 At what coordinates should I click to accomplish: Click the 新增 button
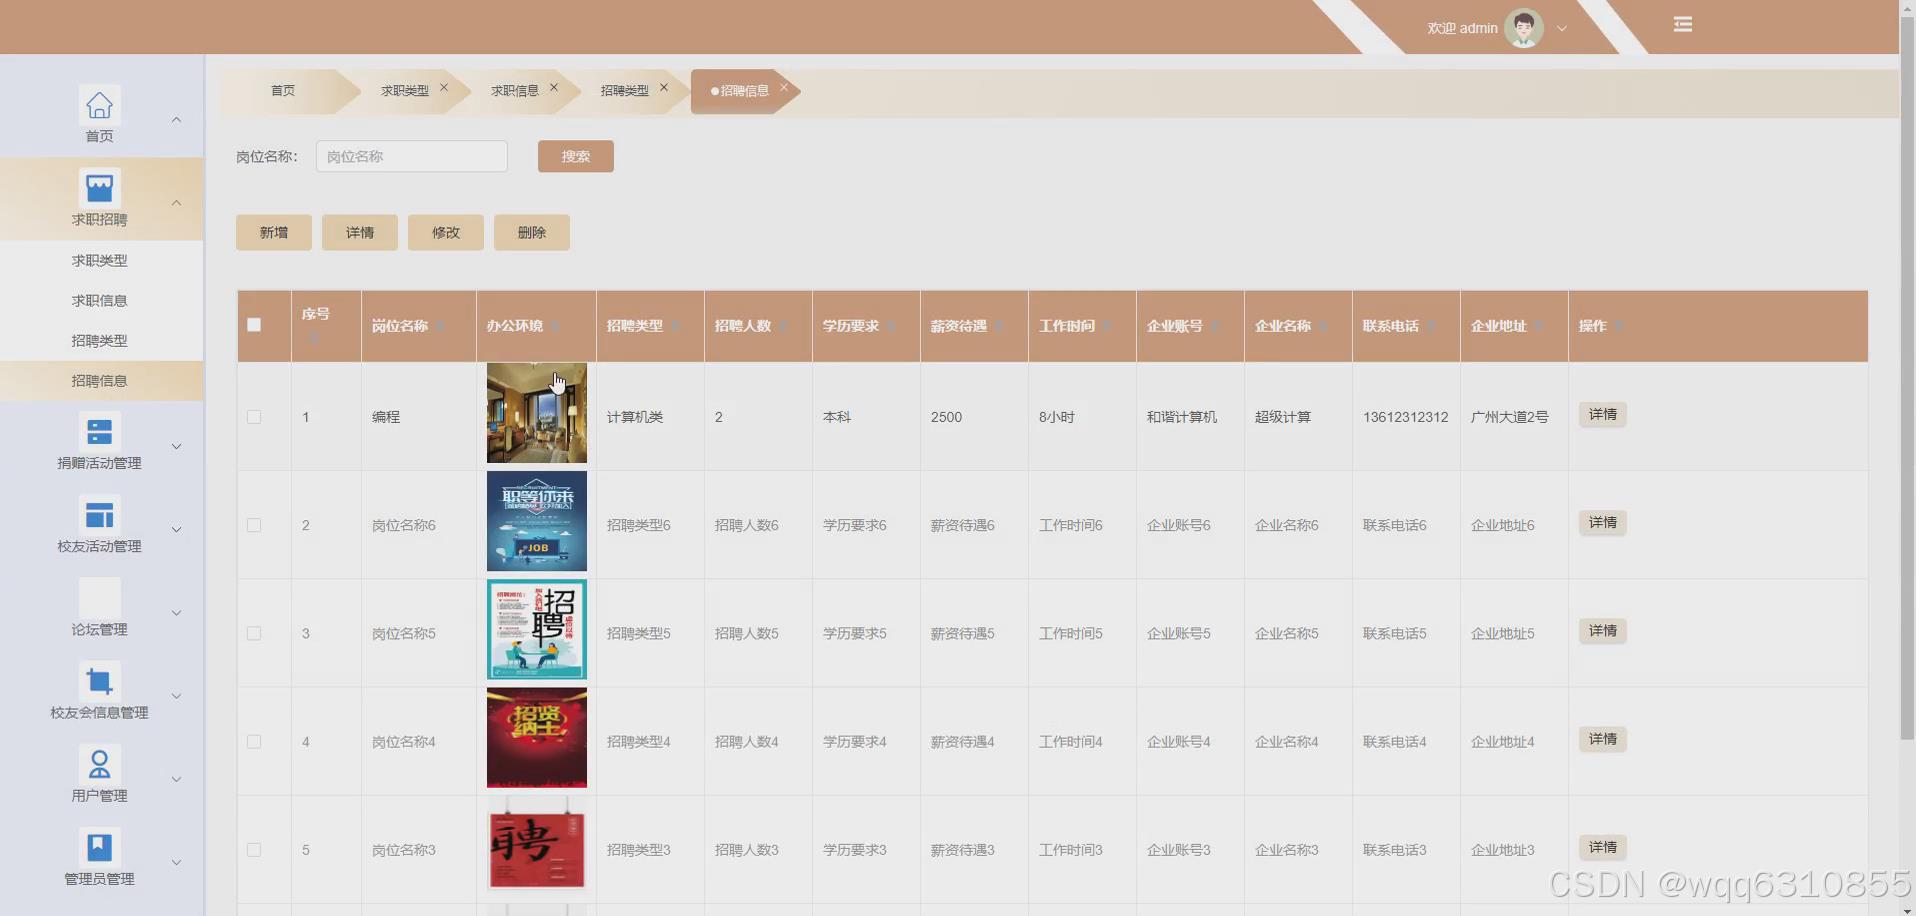click(x=274, y=233)
